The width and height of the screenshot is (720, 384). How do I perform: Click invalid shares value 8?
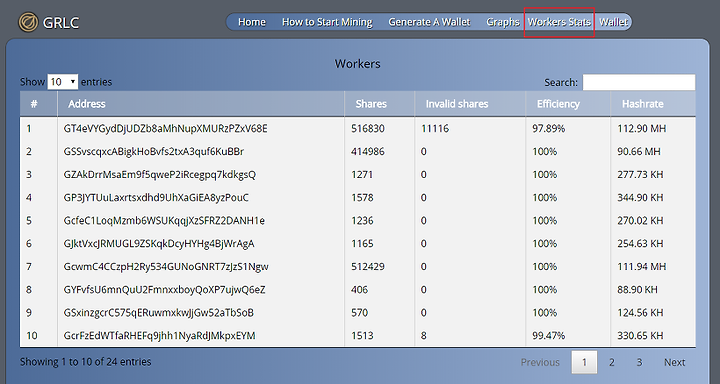tap(423, 335)
